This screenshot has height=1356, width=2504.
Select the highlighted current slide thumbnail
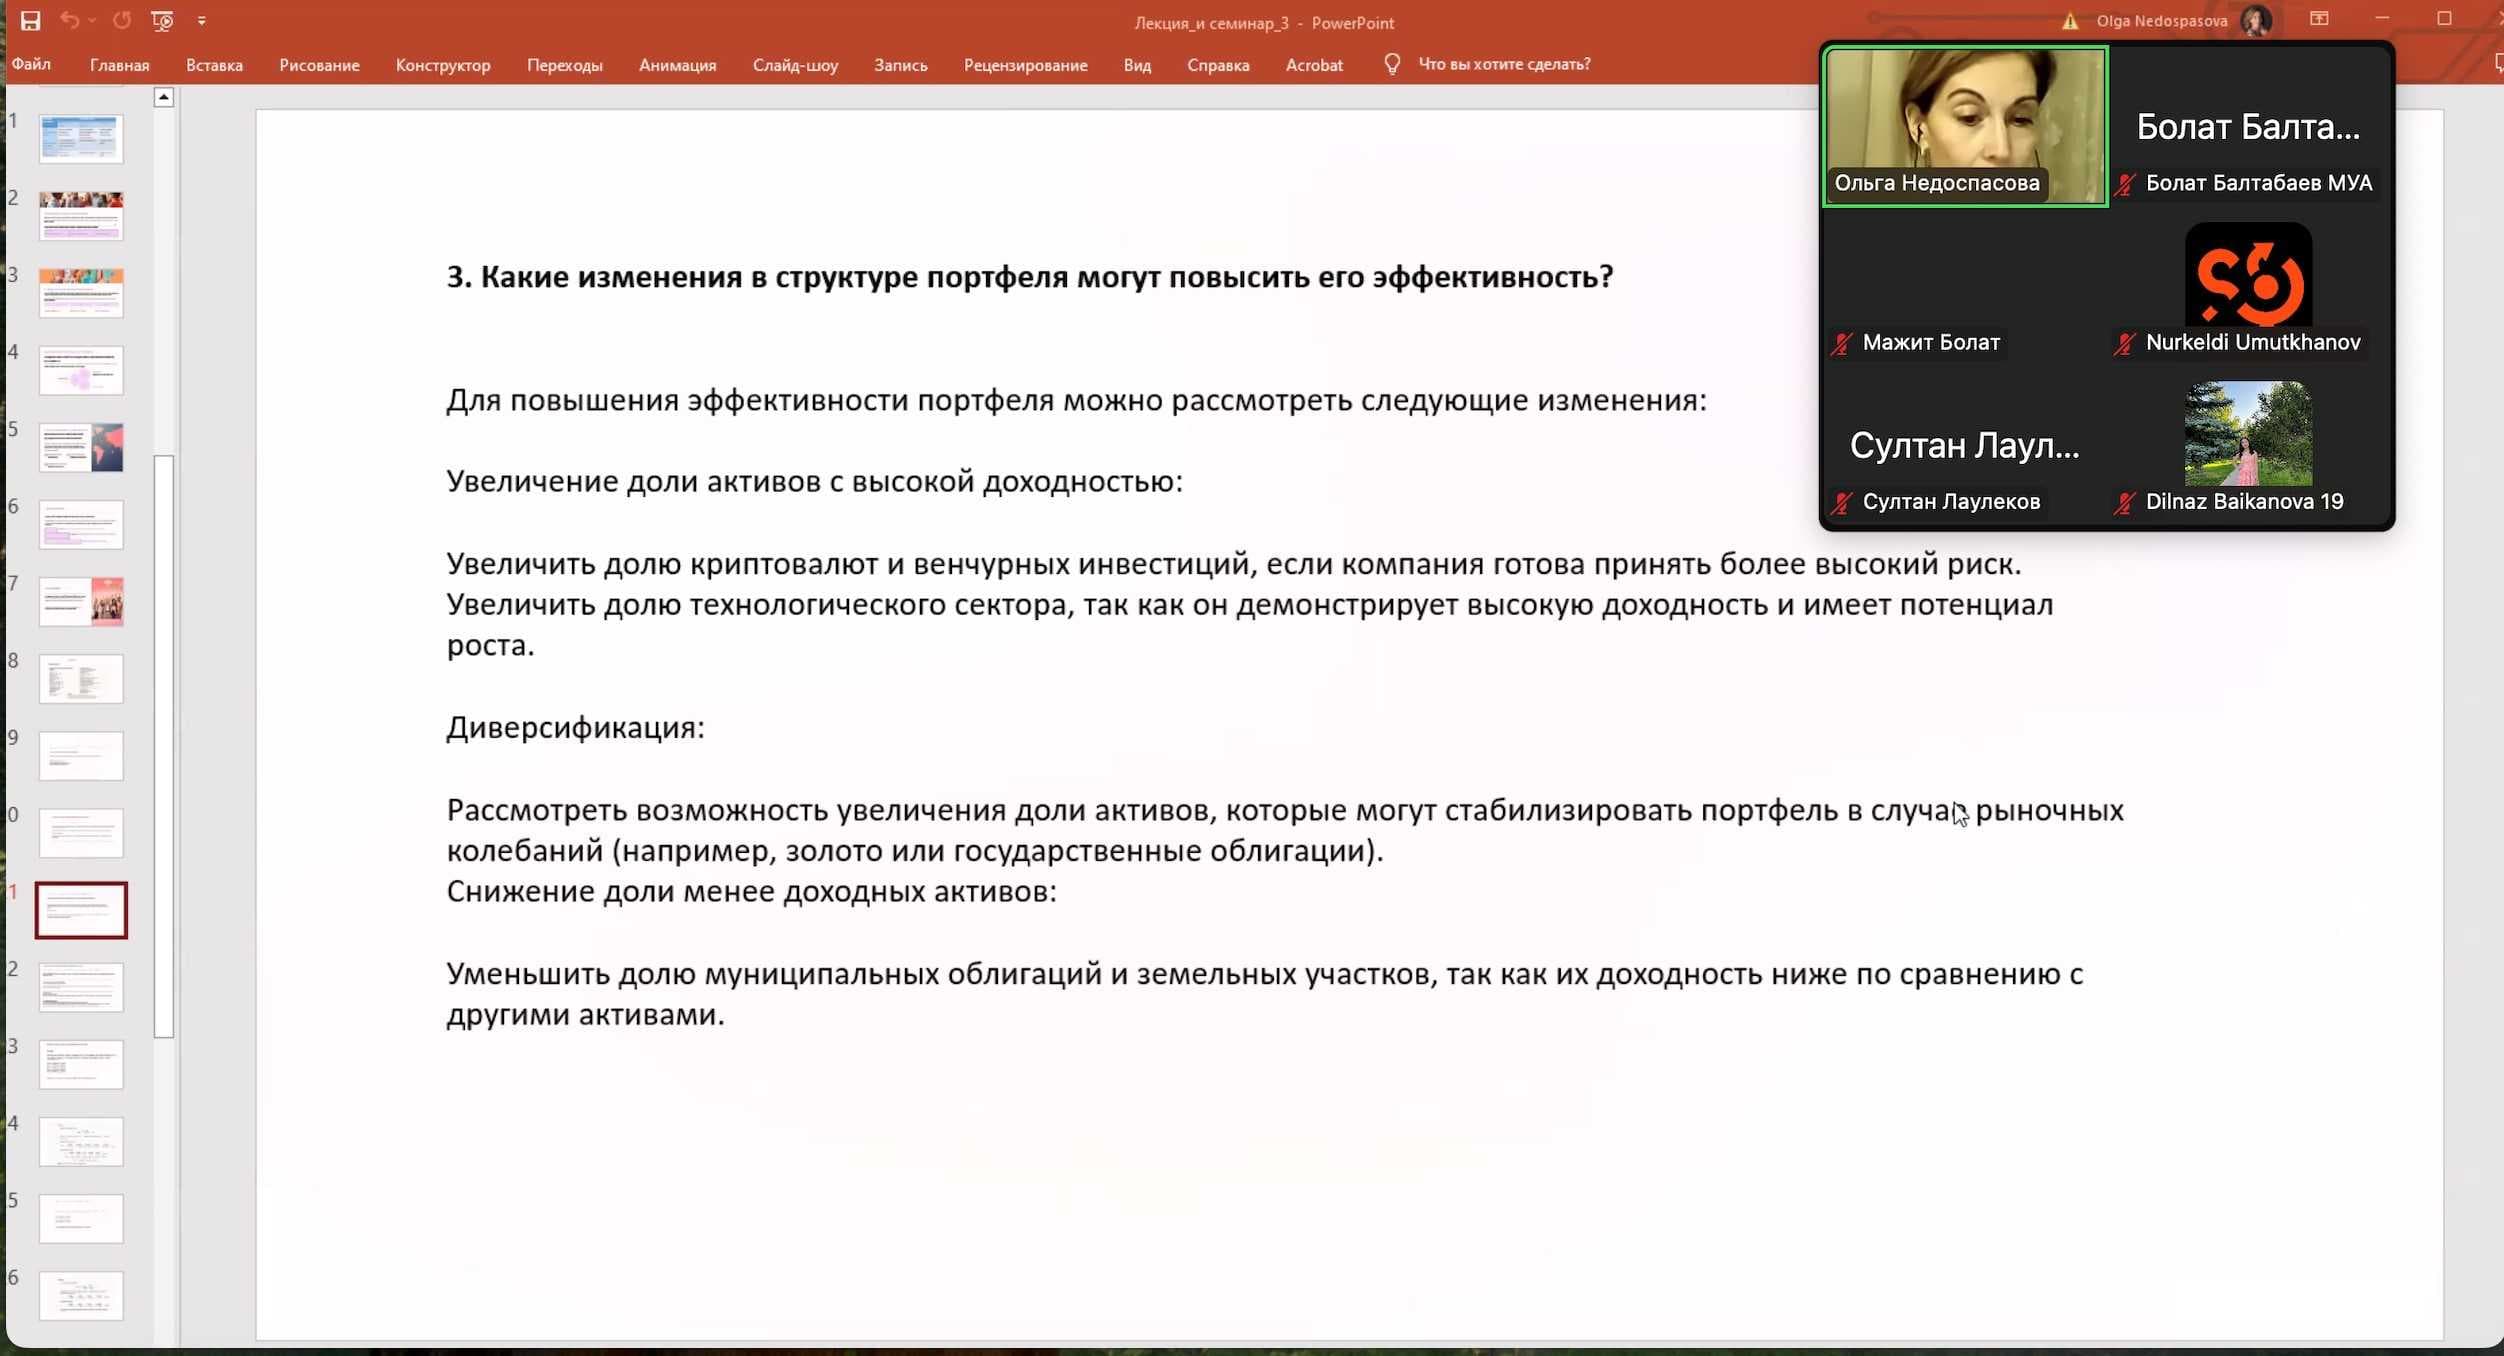click(x=81, y=910)
